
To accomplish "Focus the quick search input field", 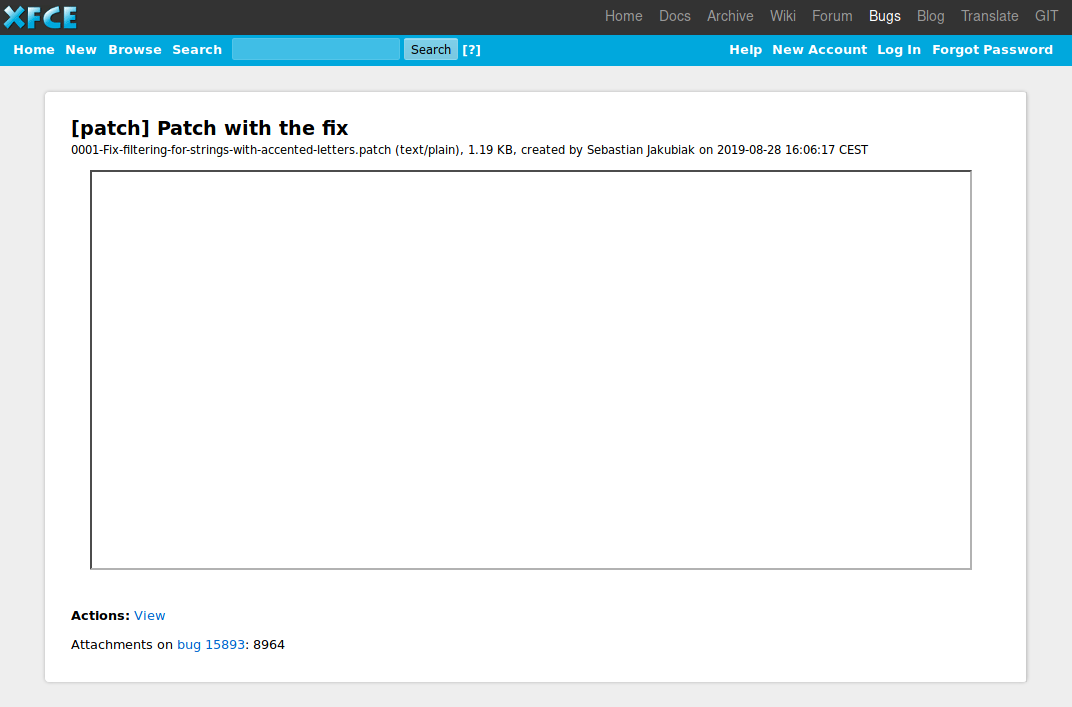I will tap(316, 49).
